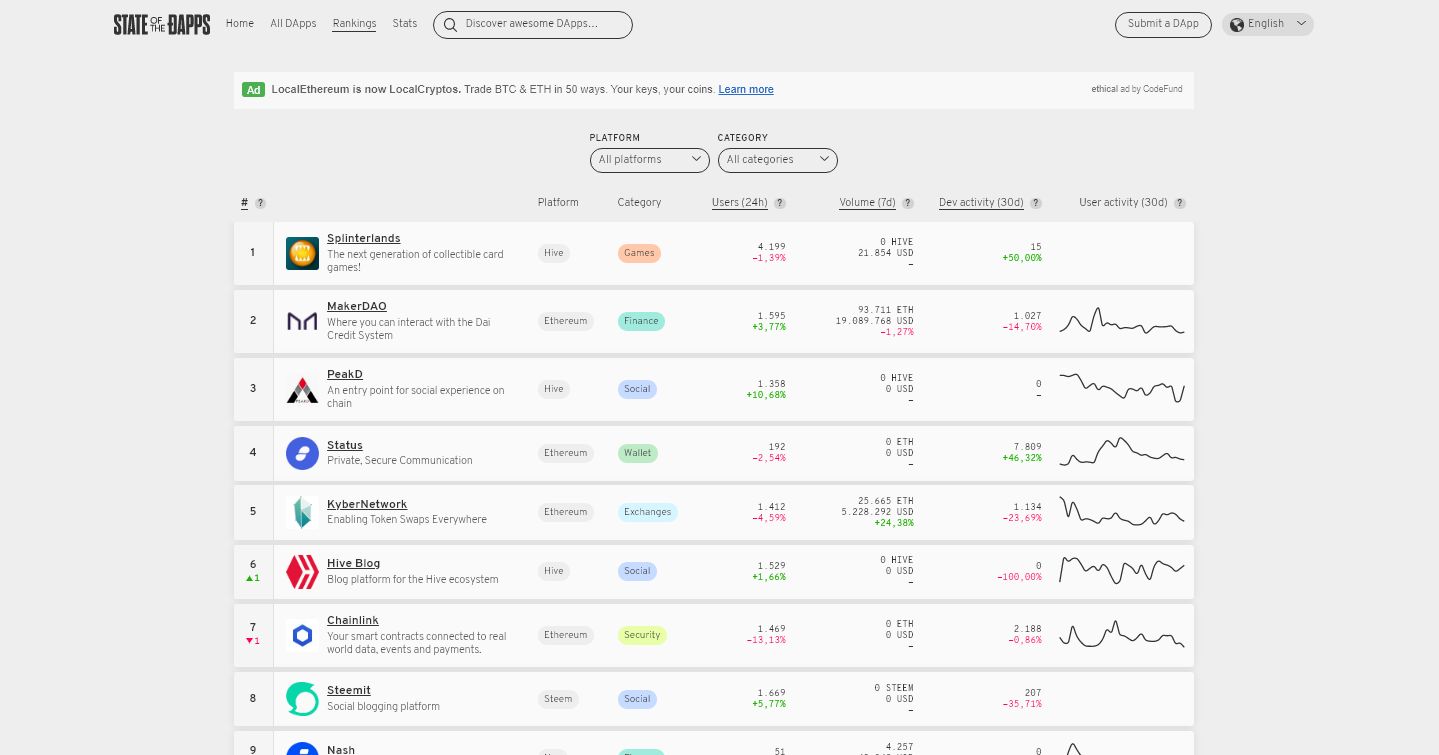
Task: Open the KyberNetwork logo icon
Action: tap(302, 512)
